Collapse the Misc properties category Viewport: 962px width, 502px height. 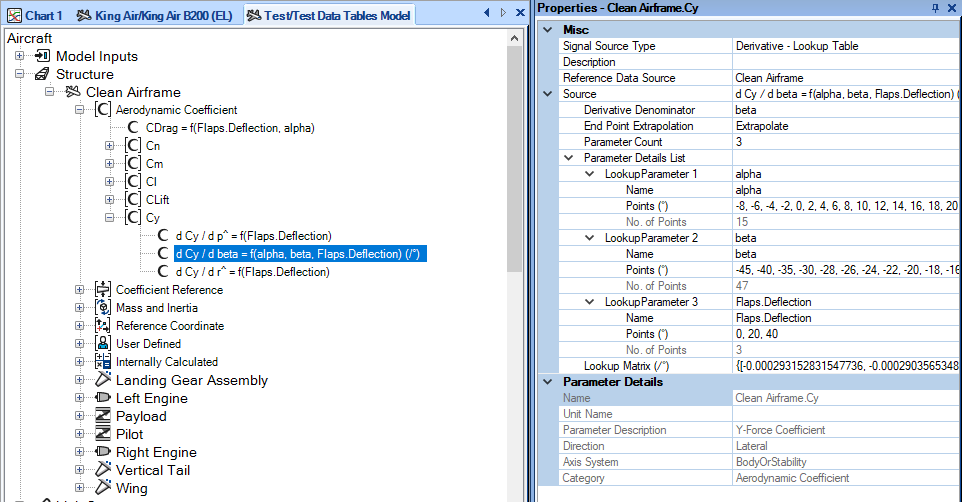(x=548, y=29)
